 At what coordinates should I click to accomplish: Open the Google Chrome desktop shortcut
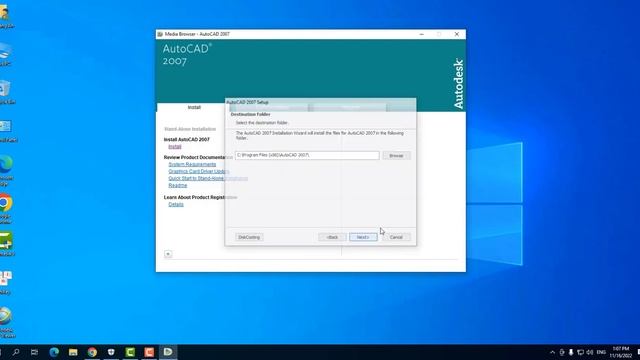pos(6,209)
